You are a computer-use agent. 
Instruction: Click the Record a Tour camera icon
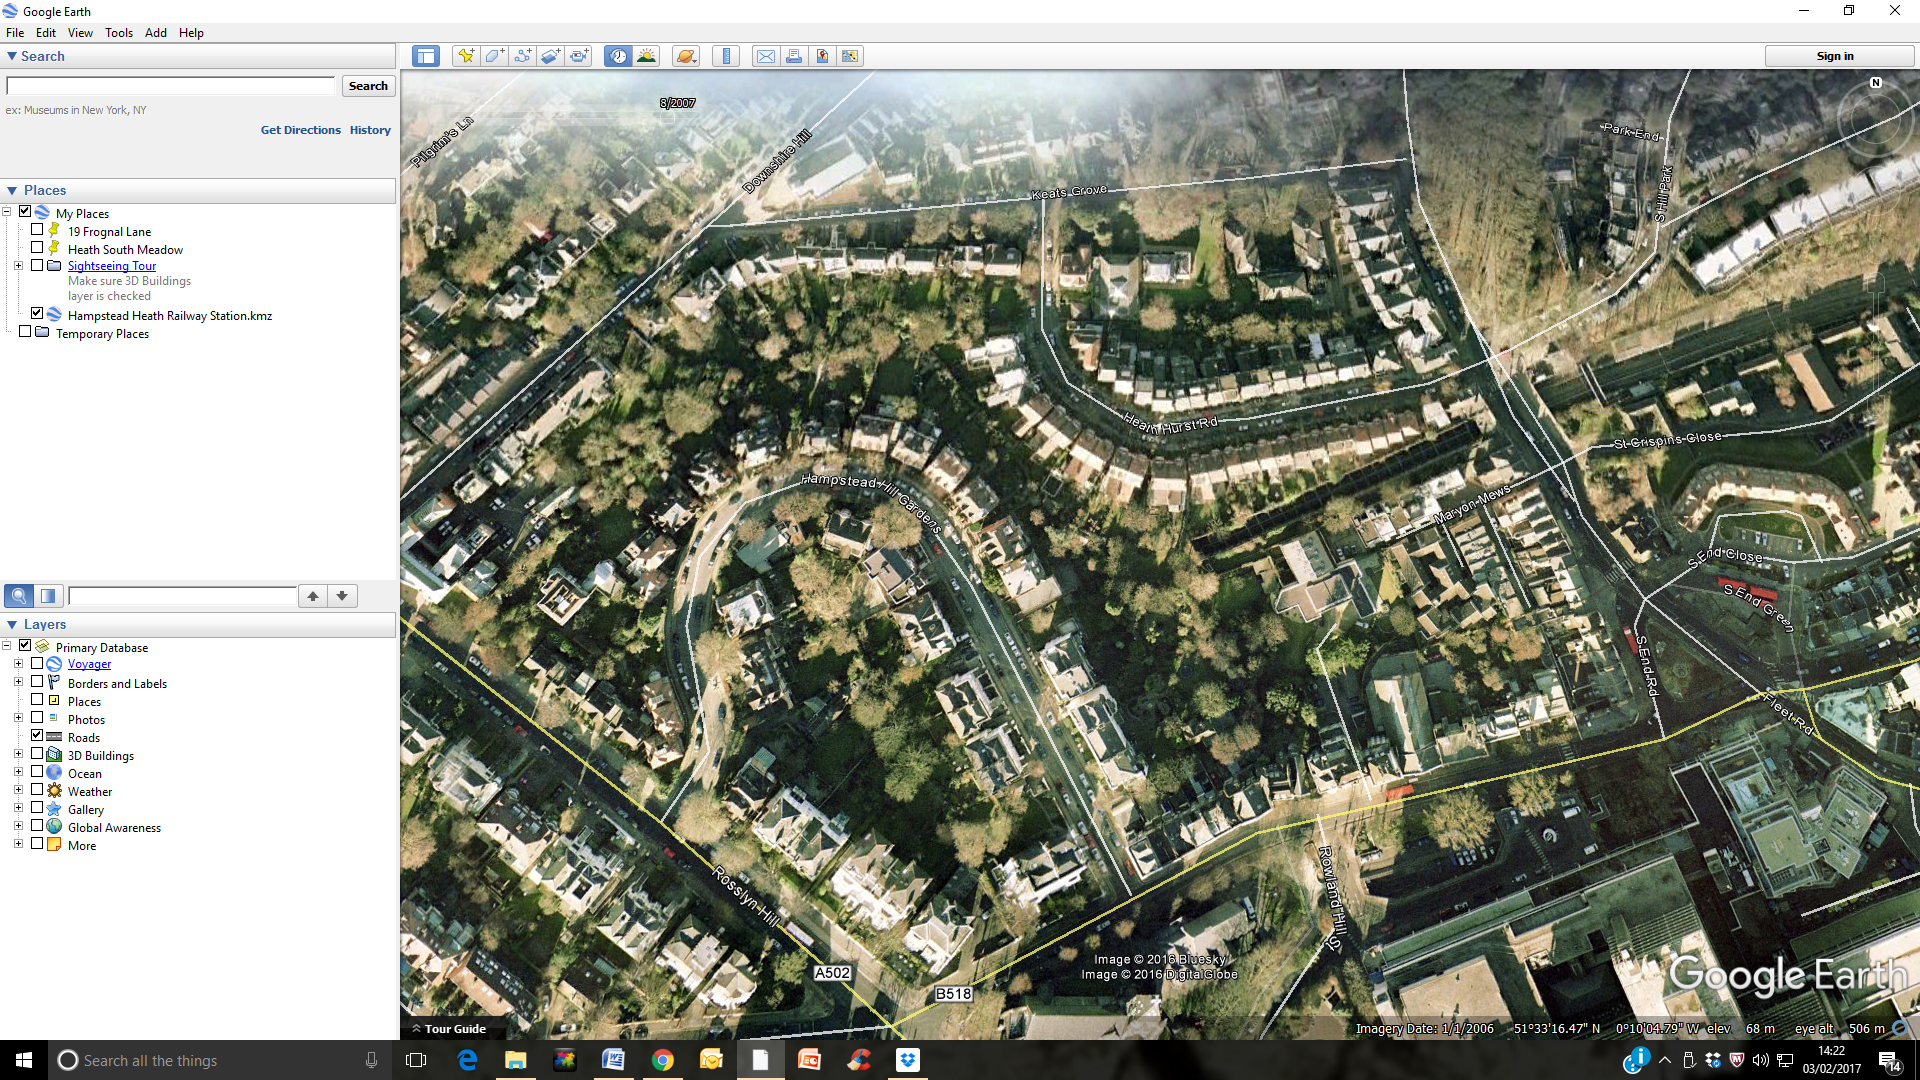(x=579, y=56)
